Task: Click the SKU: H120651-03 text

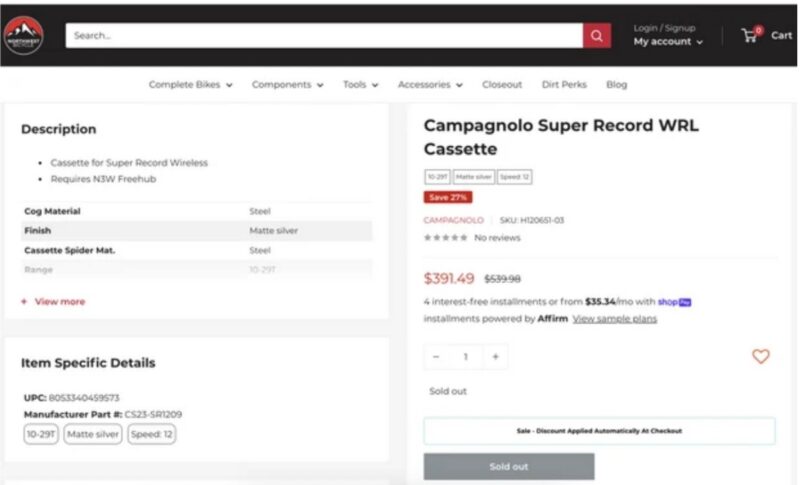Action: coord(532,220)
